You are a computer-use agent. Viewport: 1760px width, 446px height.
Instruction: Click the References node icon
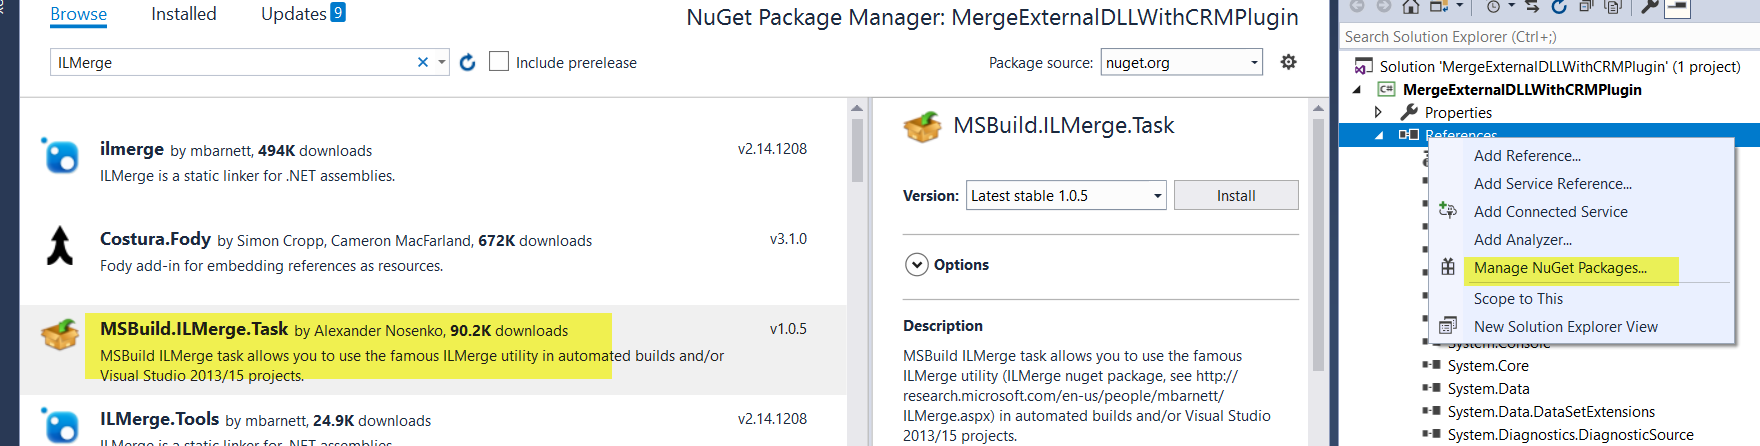tap(1408, 134)
